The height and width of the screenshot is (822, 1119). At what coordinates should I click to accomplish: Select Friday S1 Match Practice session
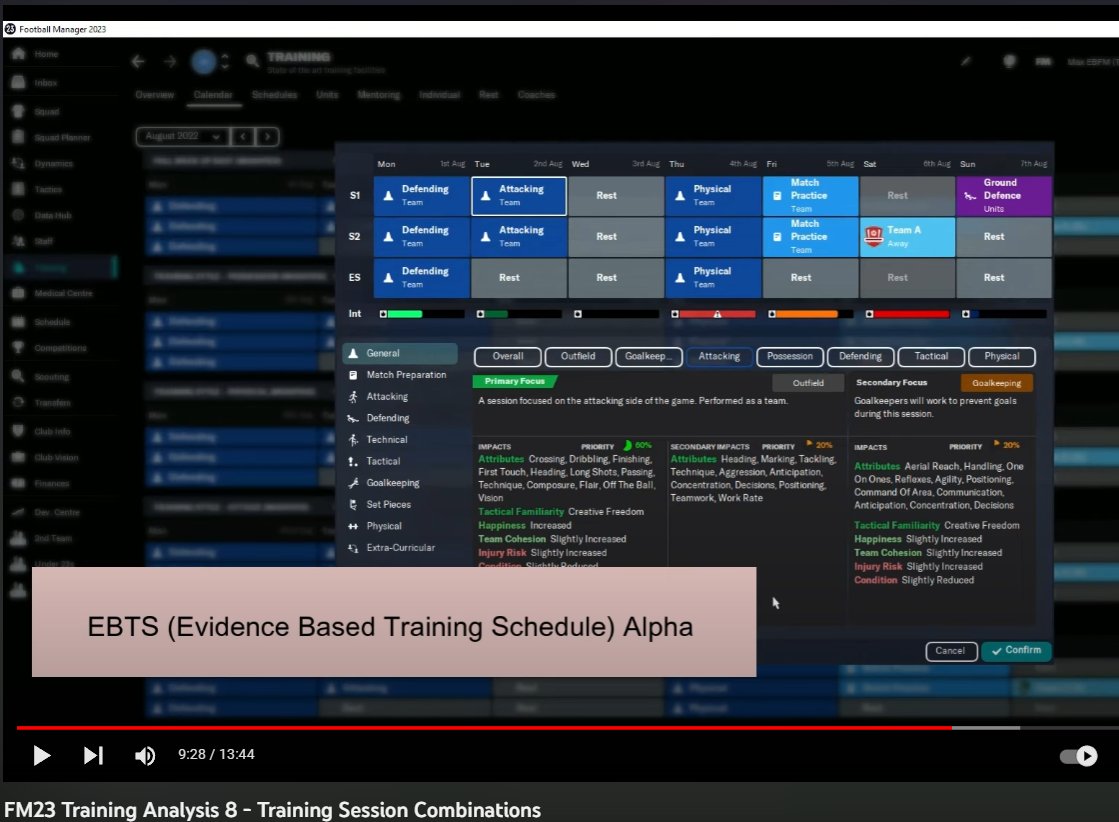[810, 196]
